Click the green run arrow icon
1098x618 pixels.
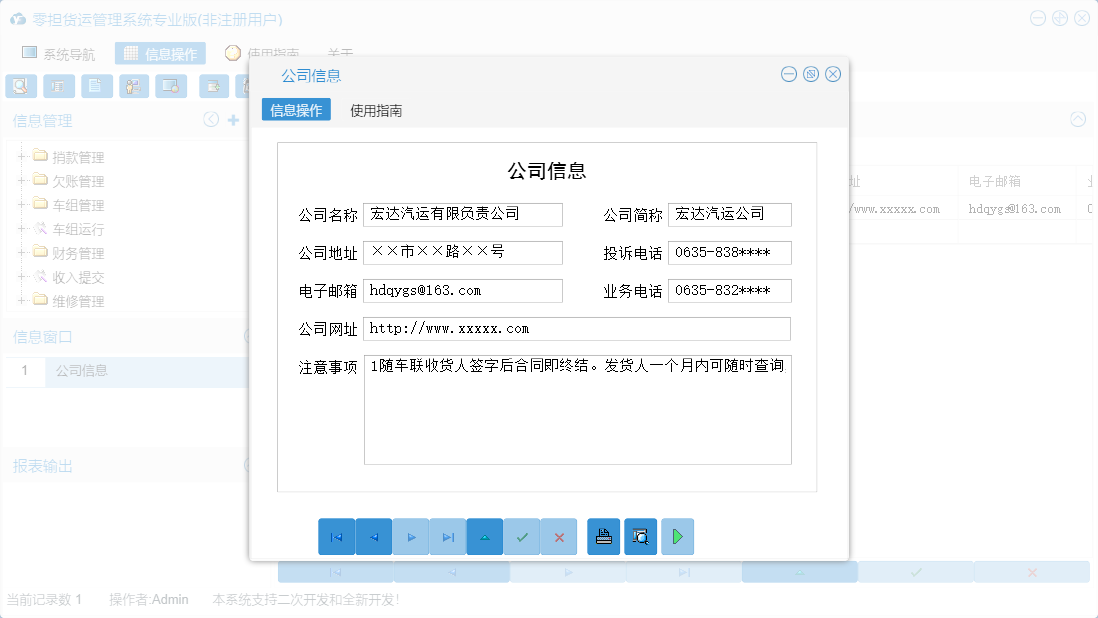click(677, 537)
